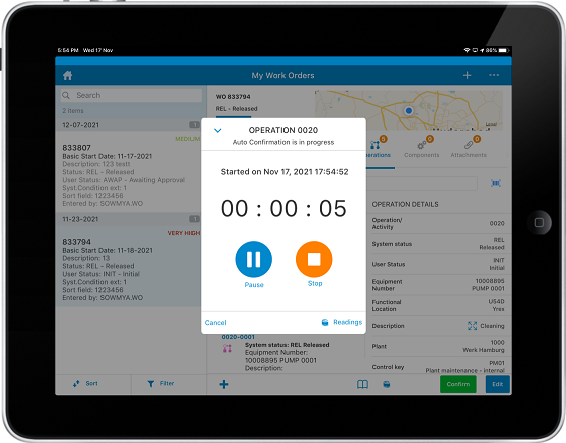Open the book icon in bottom toolbar
Screen dimensions: 566x443
[x=362, y=384]
